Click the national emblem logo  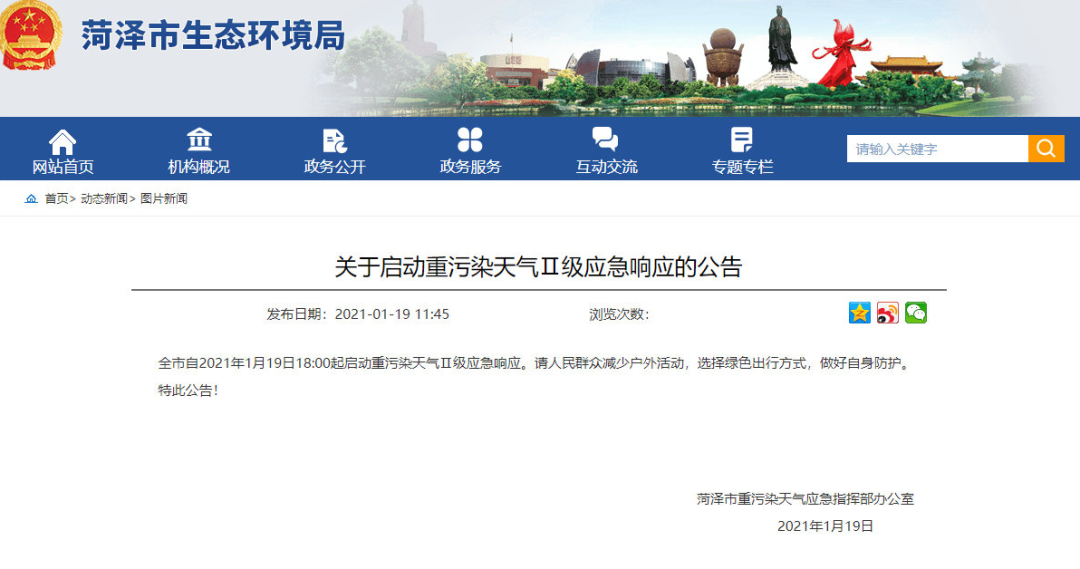[x=32, y=36]
